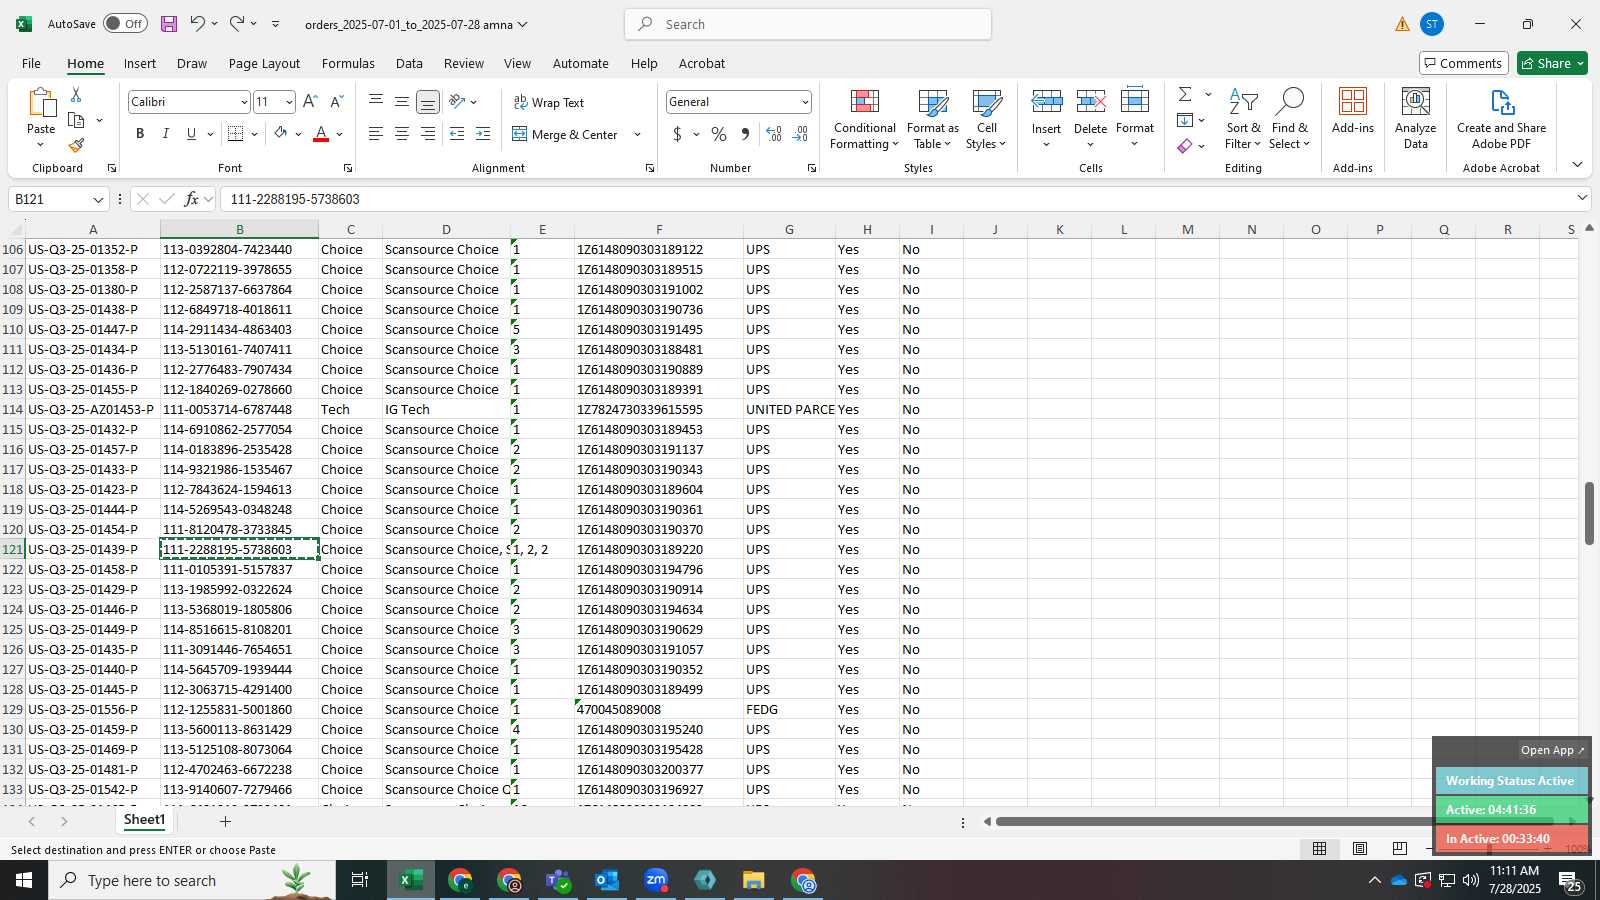The width and height of the screenshot is (1600, 900).
Task: Click the Save icon in title bar
Action: pos(168,24)
